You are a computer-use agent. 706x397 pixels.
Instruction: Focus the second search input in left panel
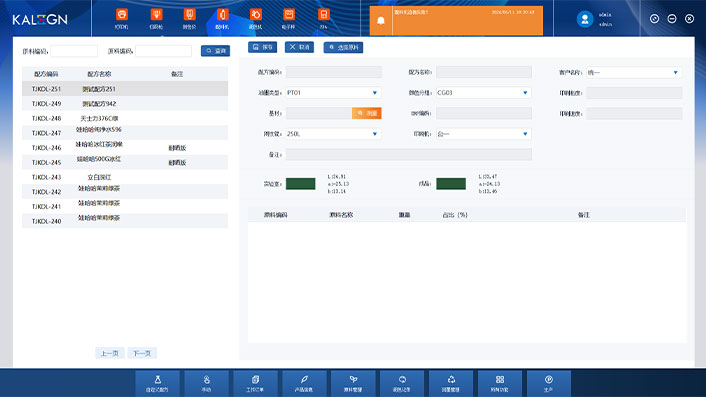coord(163,51)
